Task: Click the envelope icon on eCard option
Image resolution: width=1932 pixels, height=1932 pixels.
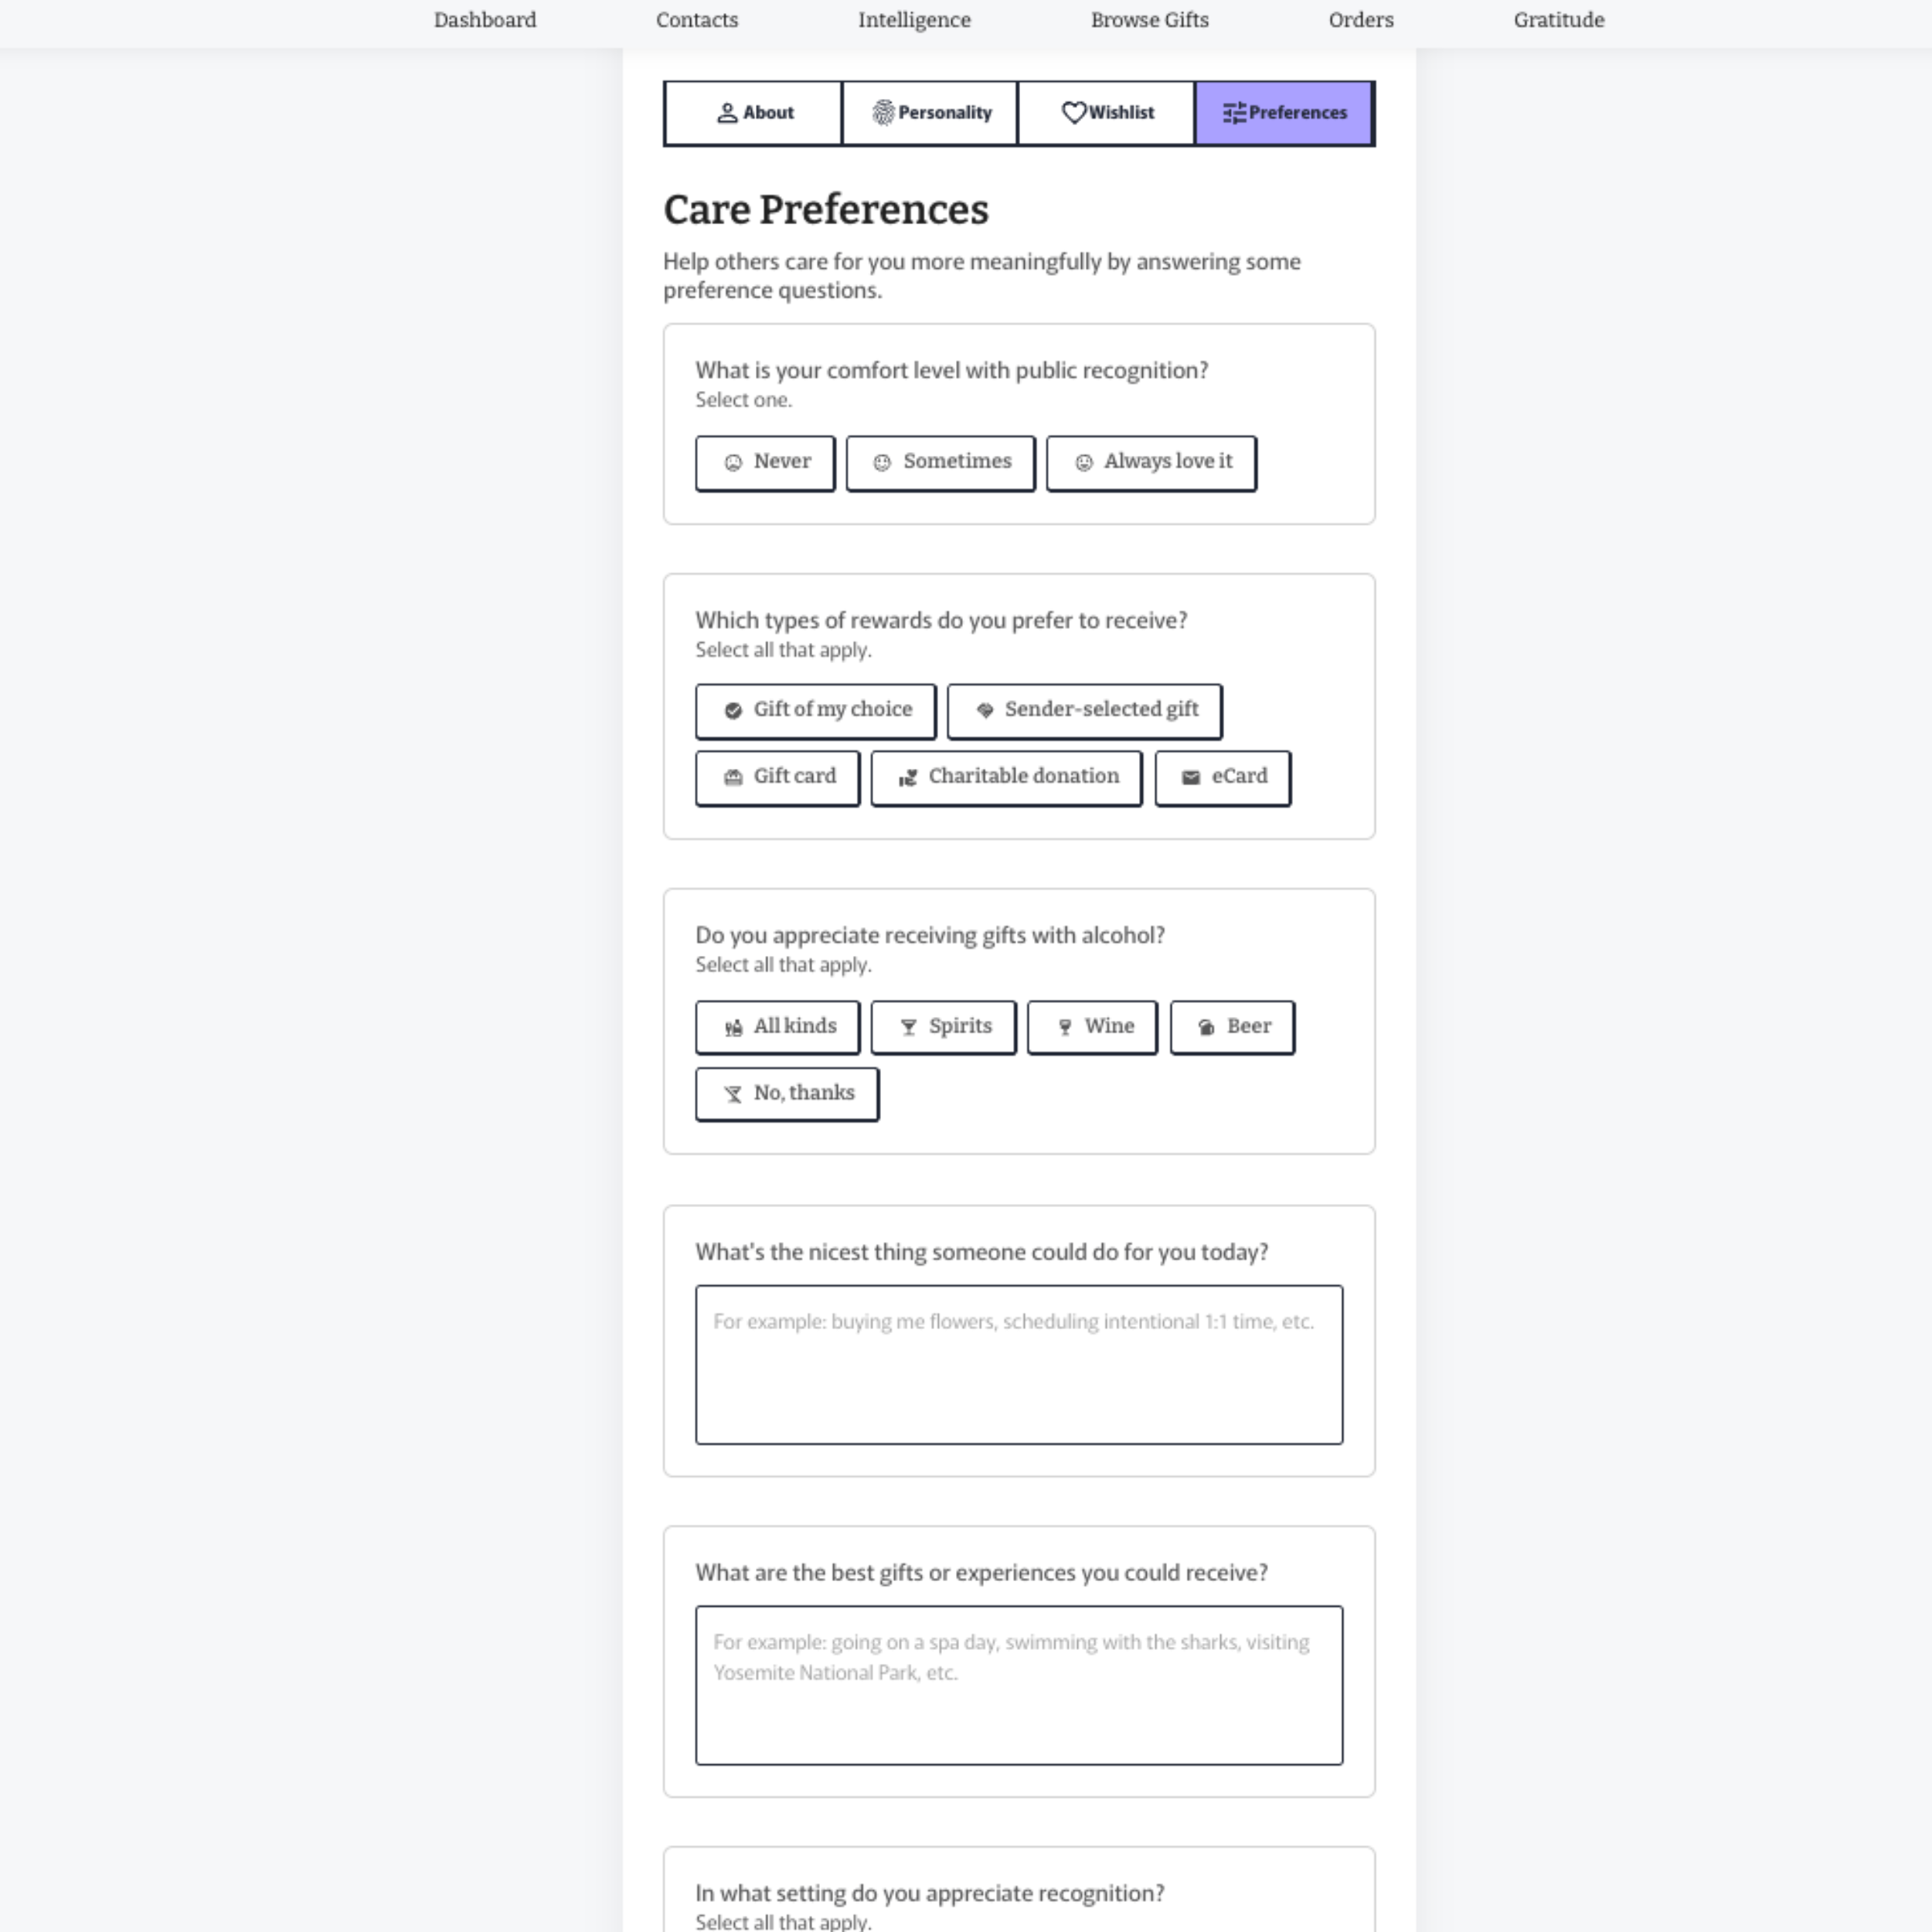Action: [x=1190, y=778]
